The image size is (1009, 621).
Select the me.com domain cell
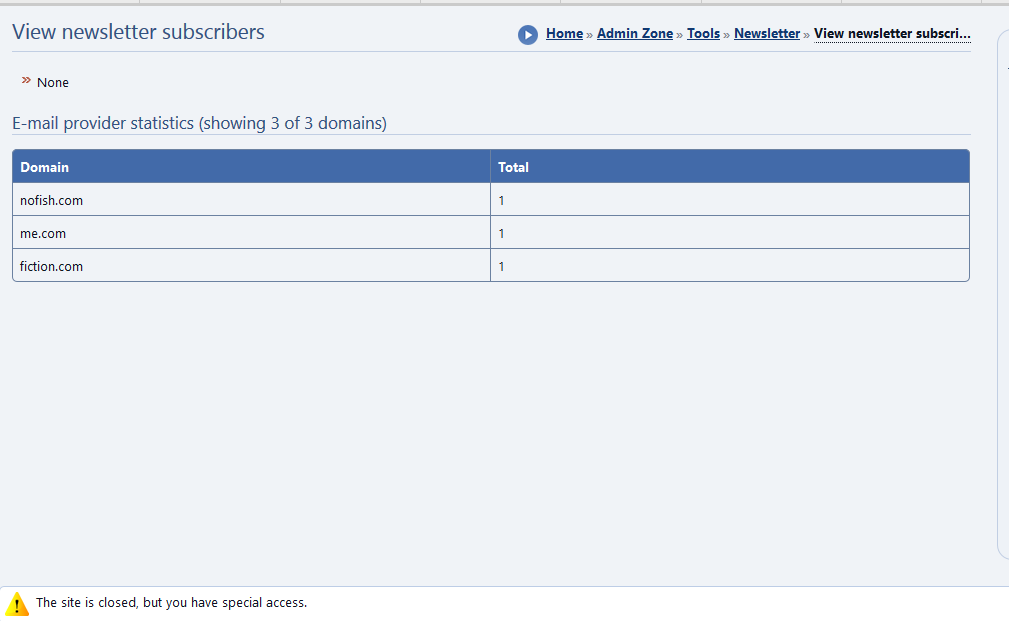click(x=43, y=233)
